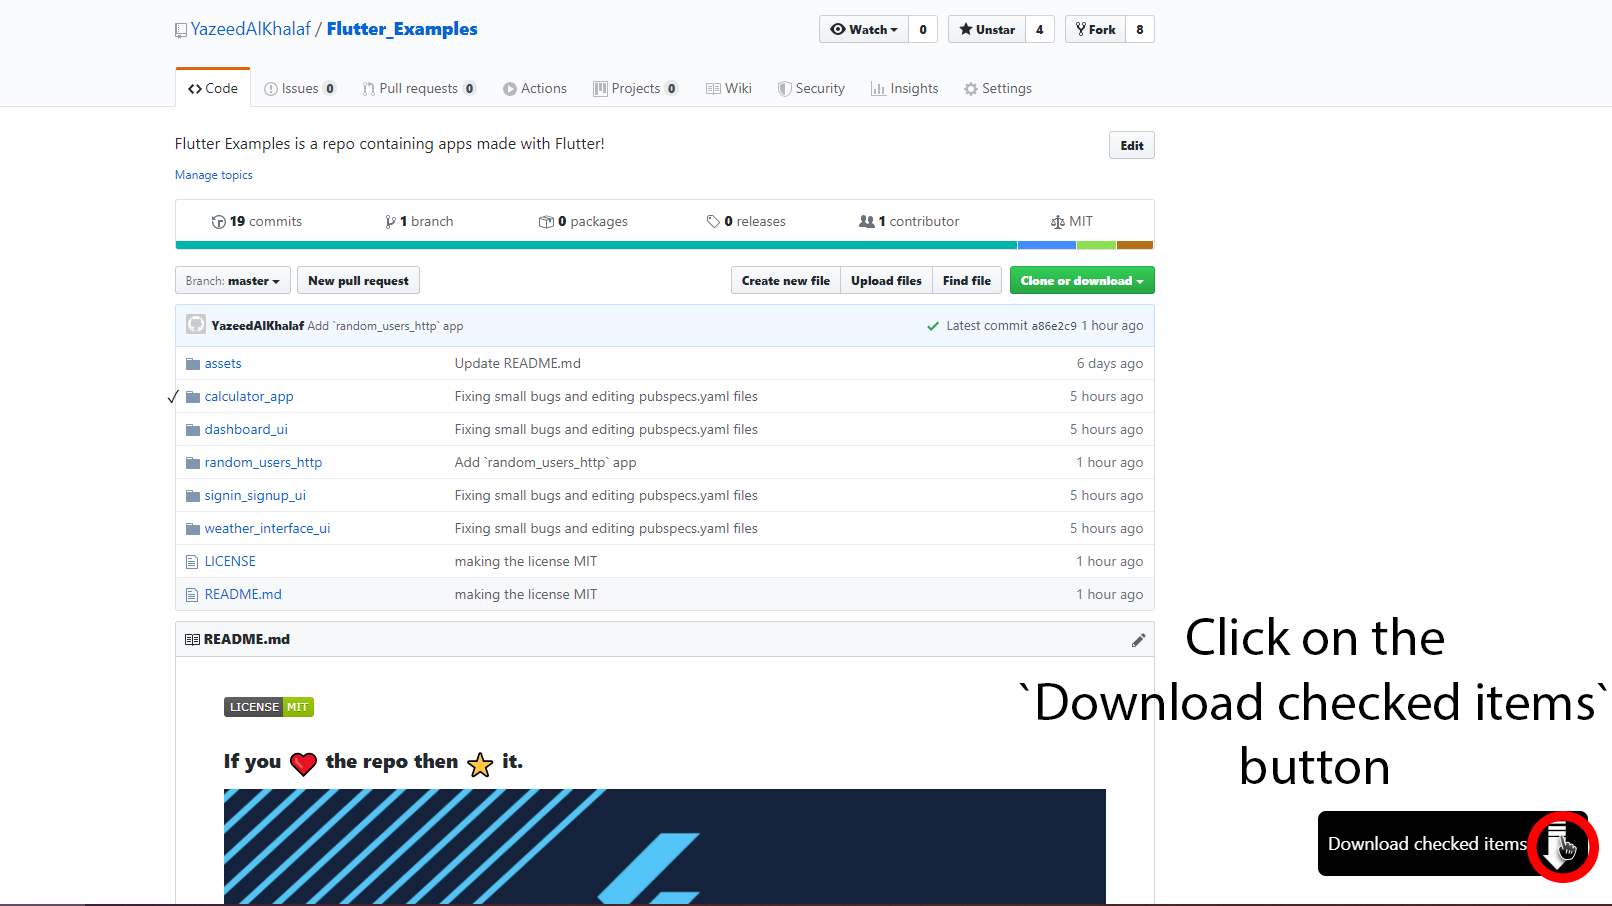This screenshot has width=1612, height=906.
Task: Click the Flutter banner image in README
Action: (x=665, y=847)
